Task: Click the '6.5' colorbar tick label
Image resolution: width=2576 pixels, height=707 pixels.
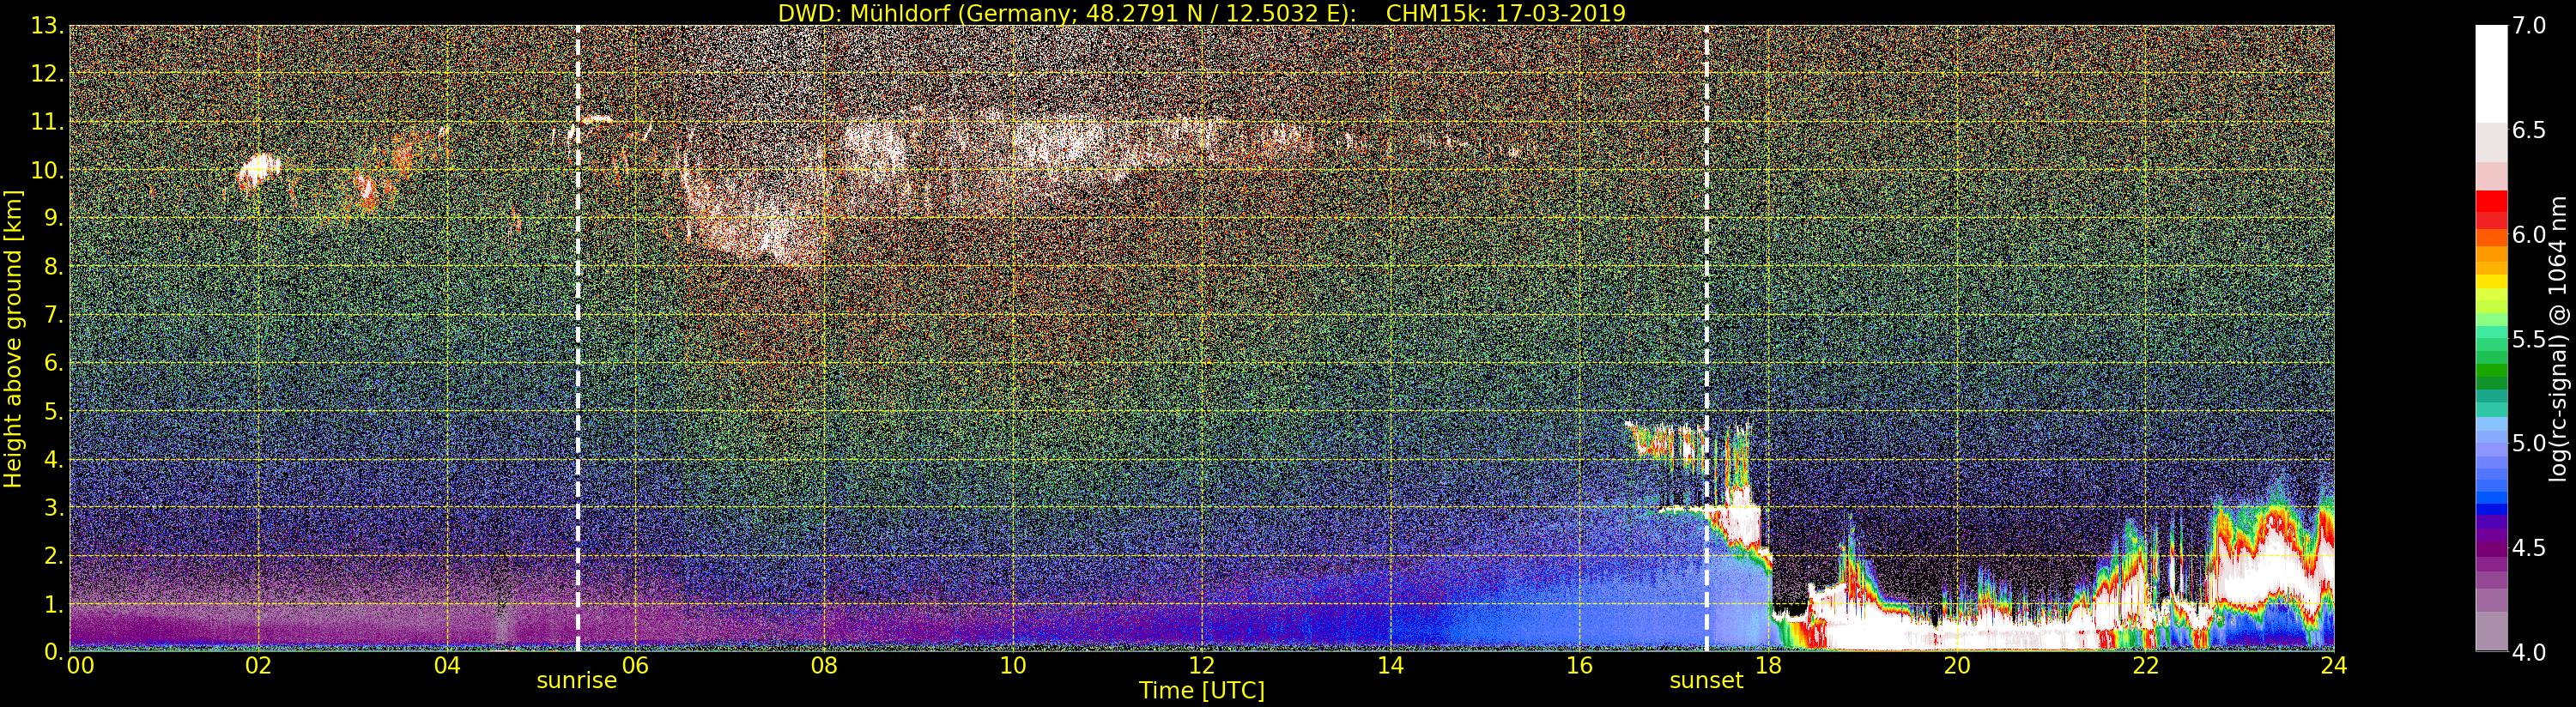Action: click(2530, 130)
